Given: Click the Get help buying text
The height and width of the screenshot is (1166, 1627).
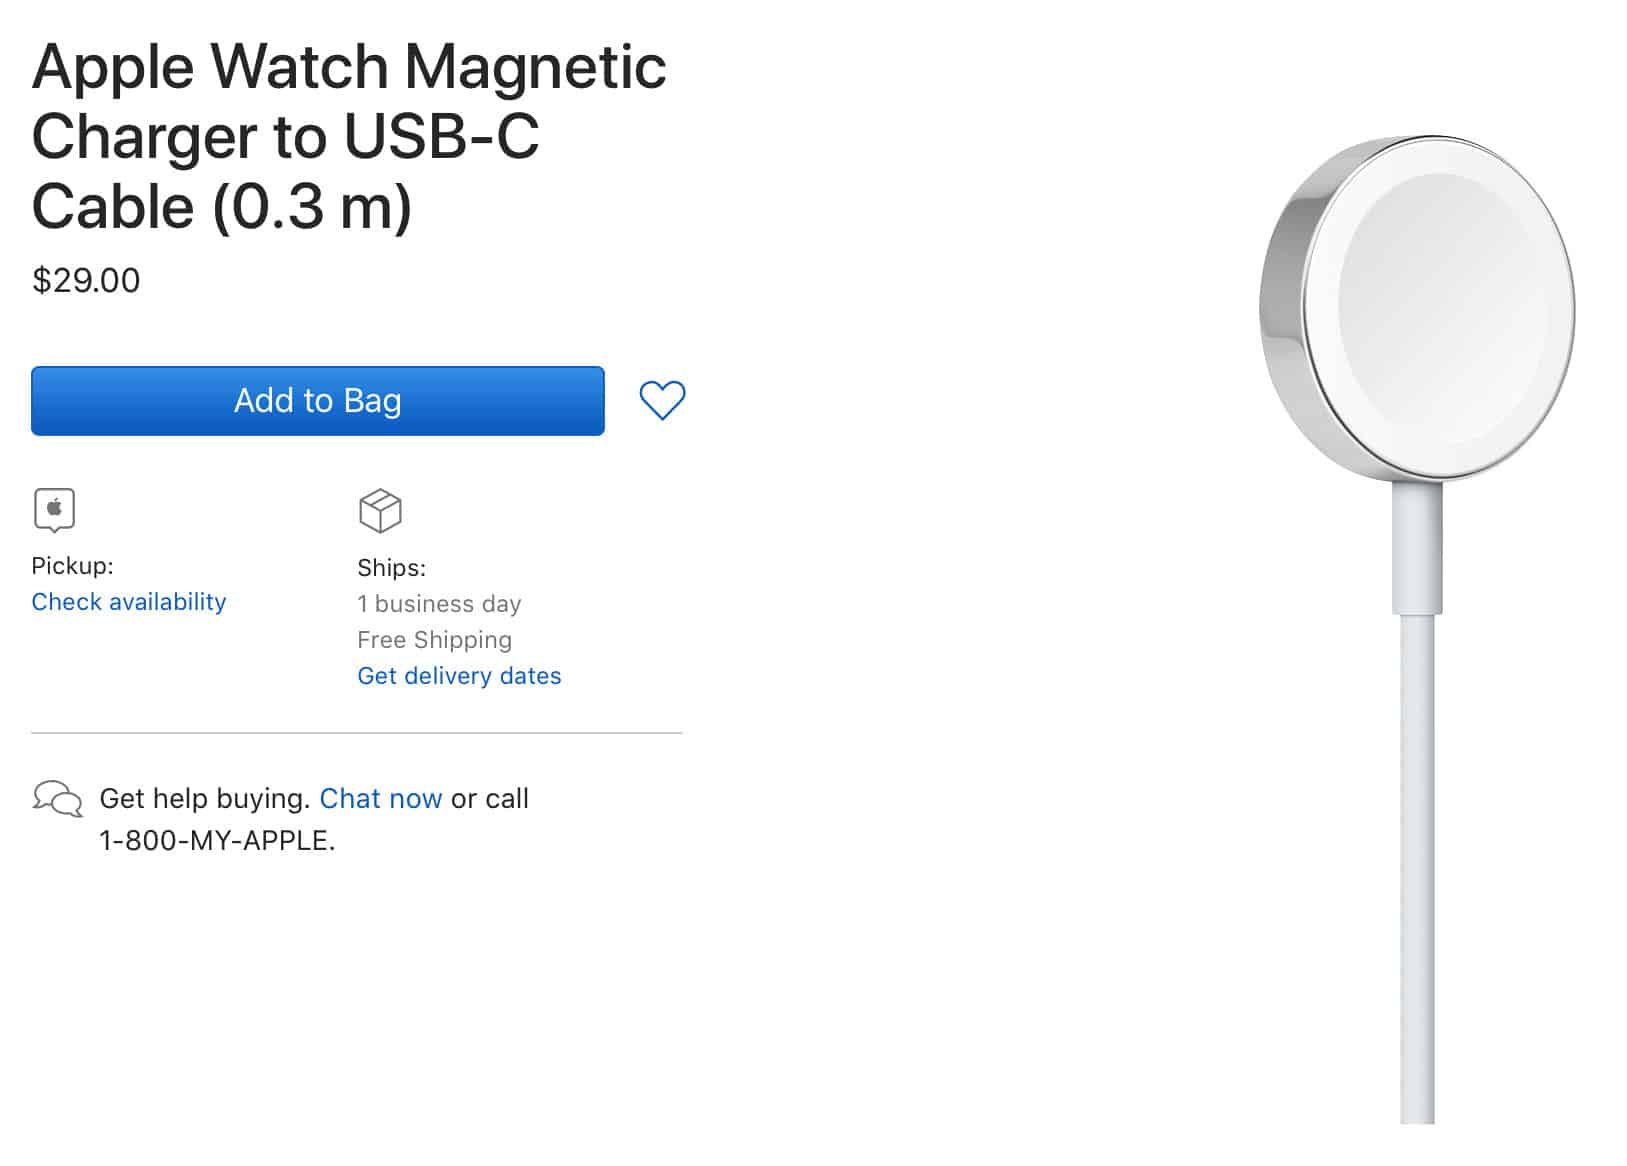Looking at the screenshot, I should click(x=205, y=799).
